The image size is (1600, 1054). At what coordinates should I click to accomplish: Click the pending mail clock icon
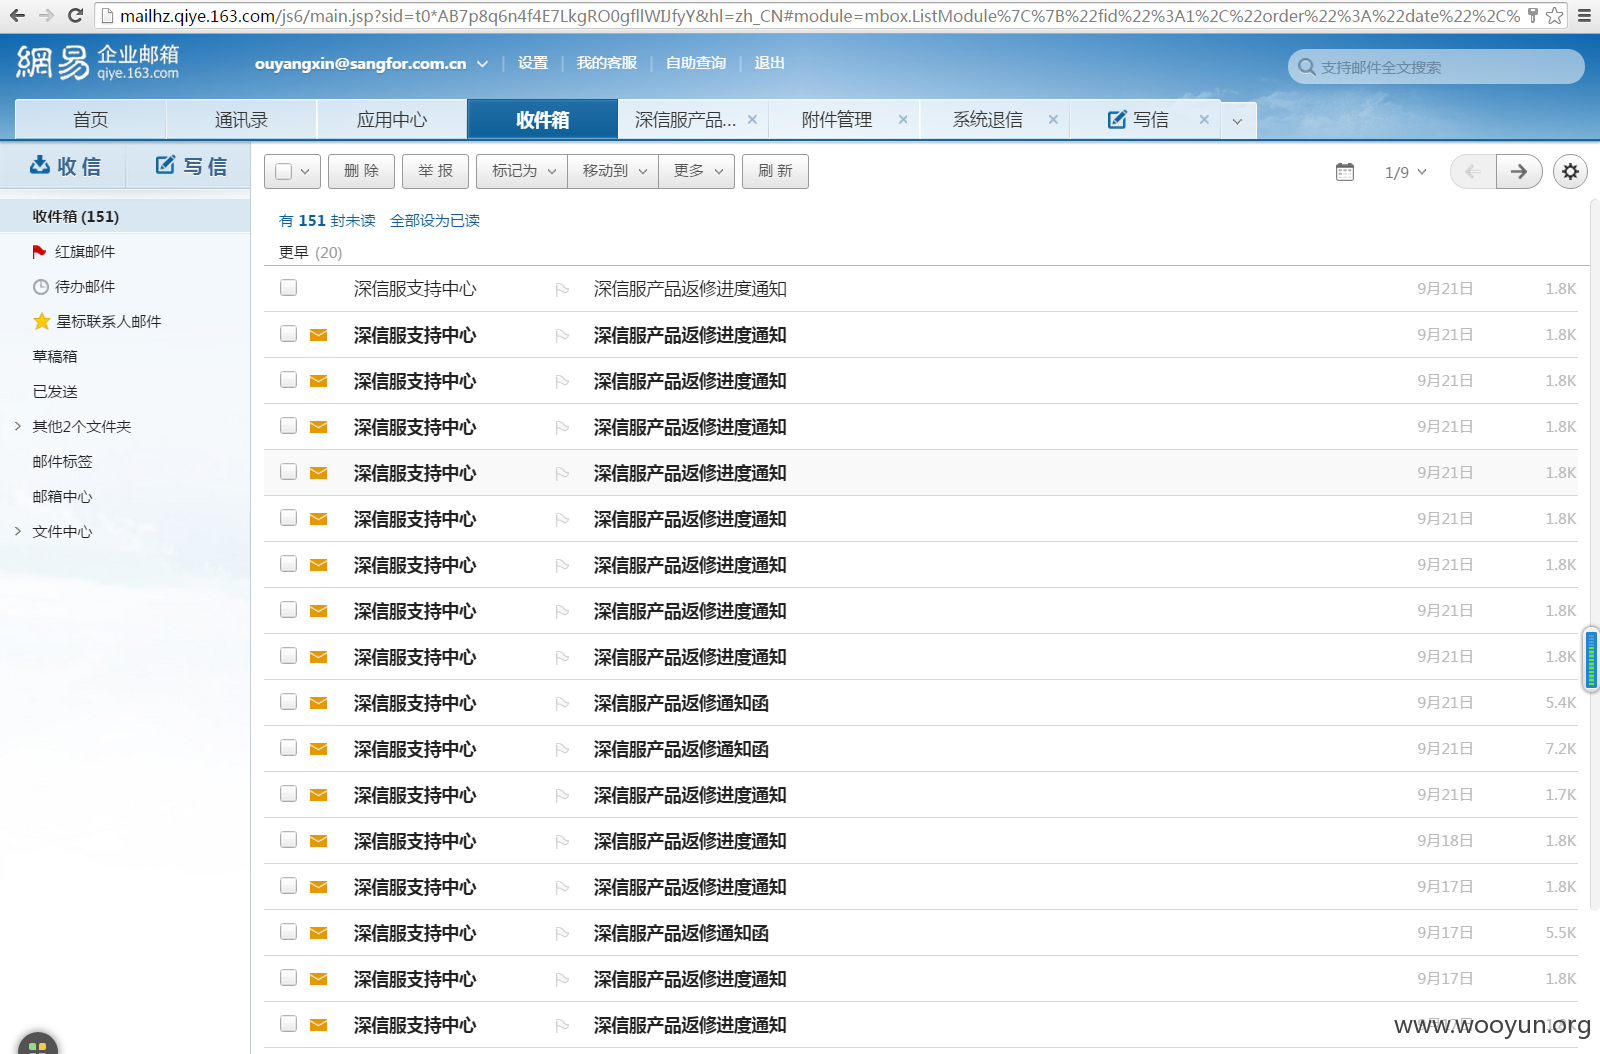pos(41,287)
